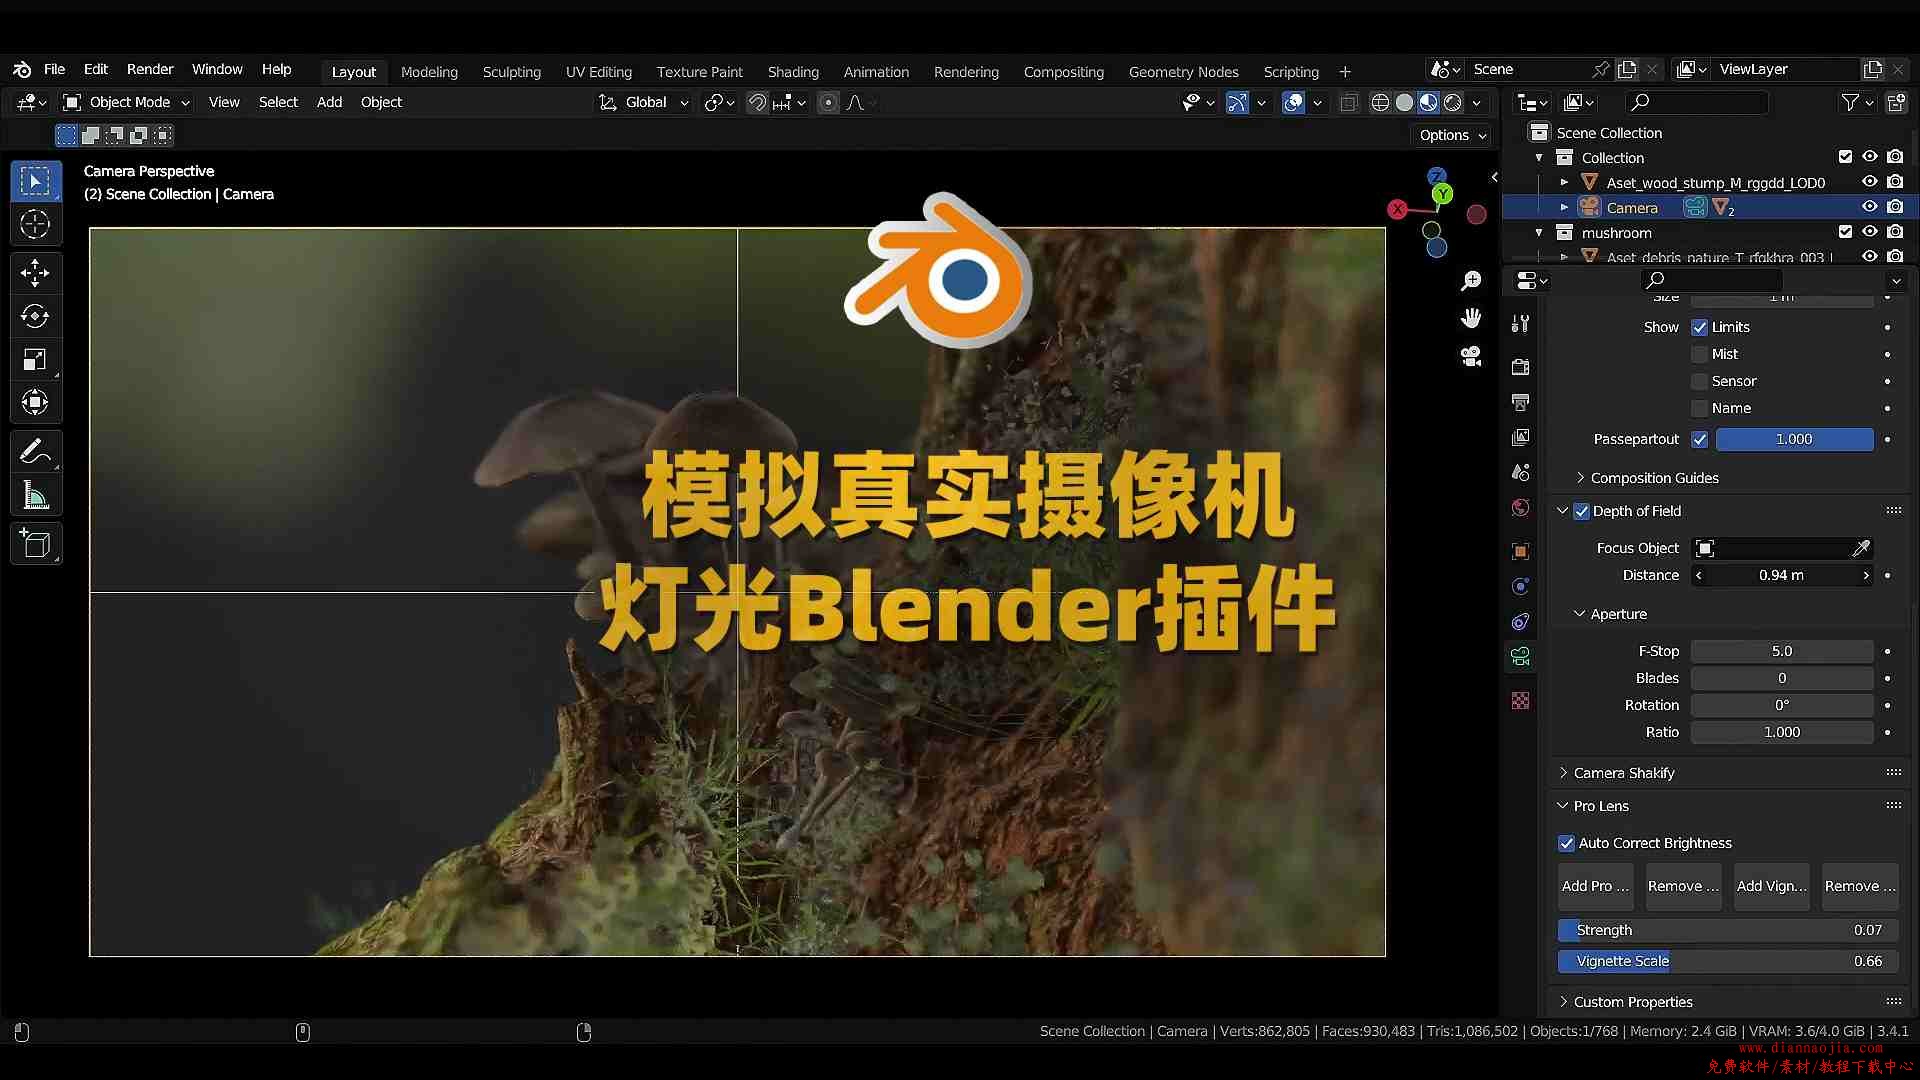Toggle camera view icon in viewport
Viewport: 1920px width, 1080px height.
(1471, 356)
